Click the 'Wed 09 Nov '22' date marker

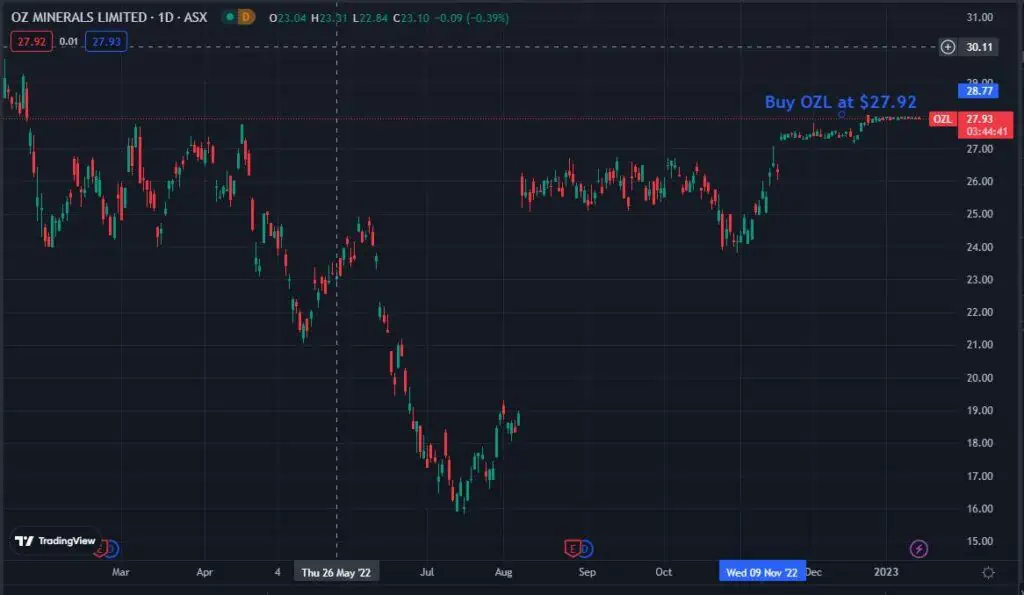point(763,572)
